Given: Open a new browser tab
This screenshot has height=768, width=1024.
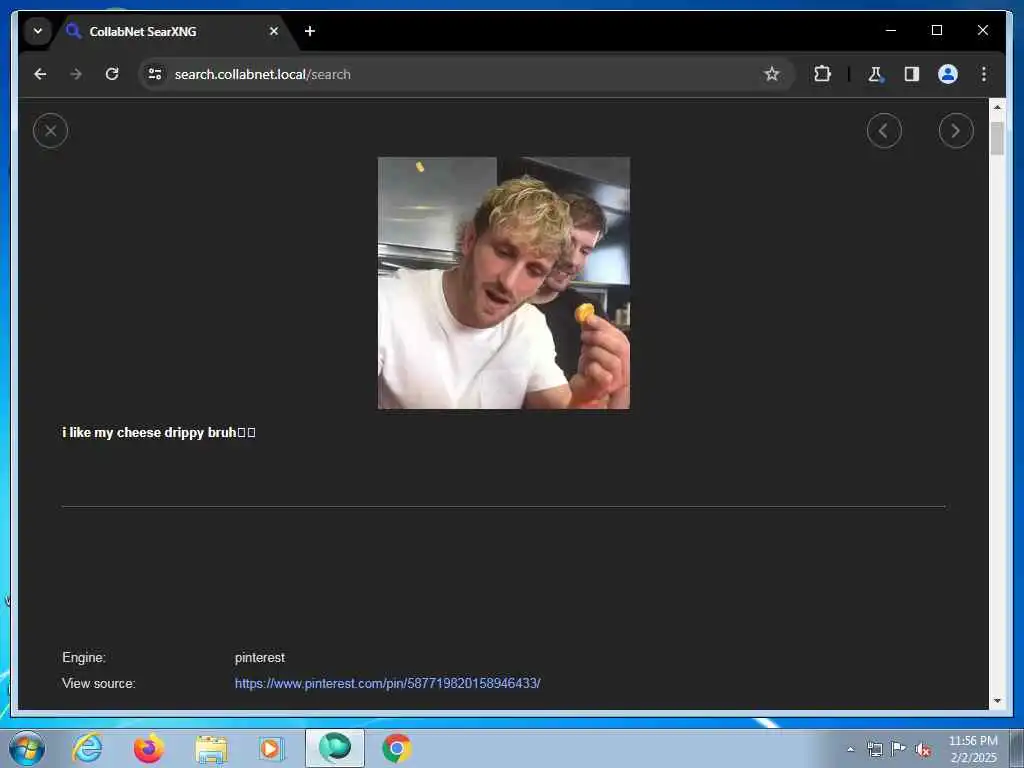Looking at the screenshot, I should tap(310, 31).
